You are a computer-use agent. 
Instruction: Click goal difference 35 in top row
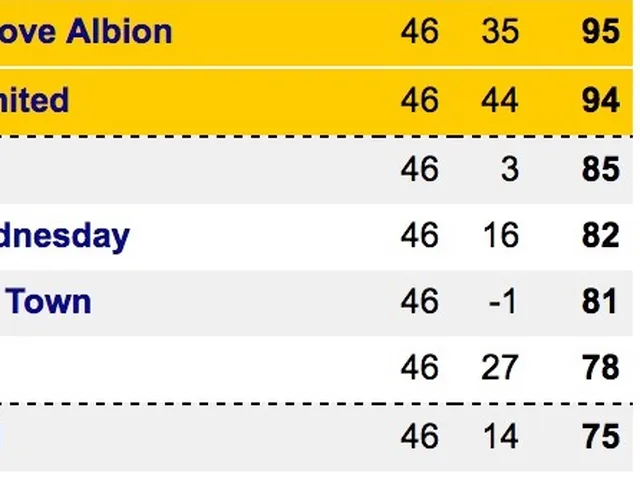pos(498,31)
